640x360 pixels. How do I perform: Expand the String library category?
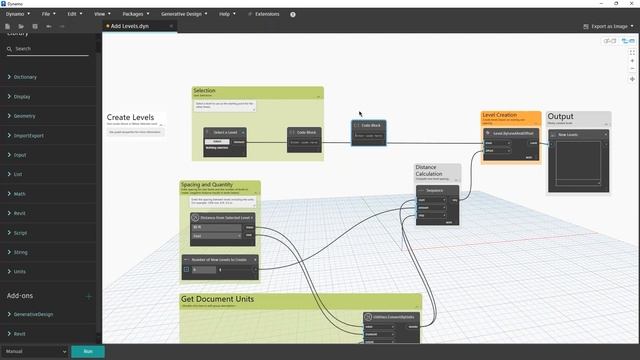click(9, 252)
